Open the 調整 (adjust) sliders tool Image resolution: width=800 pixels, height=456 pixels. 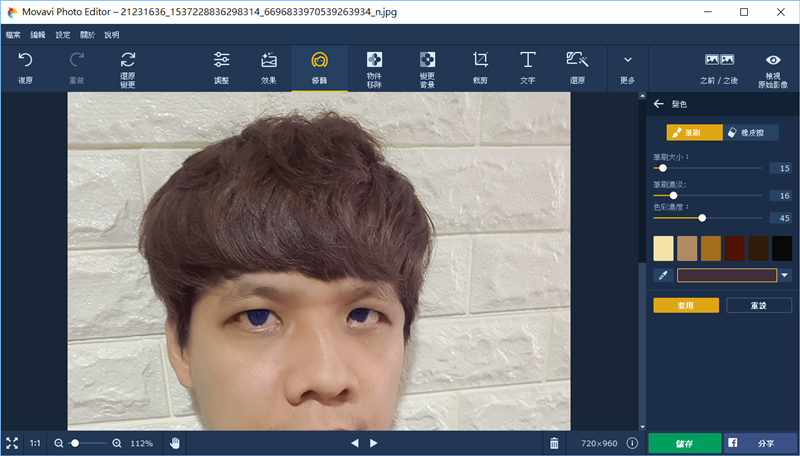pyautogui.click(x=222, y=62)
